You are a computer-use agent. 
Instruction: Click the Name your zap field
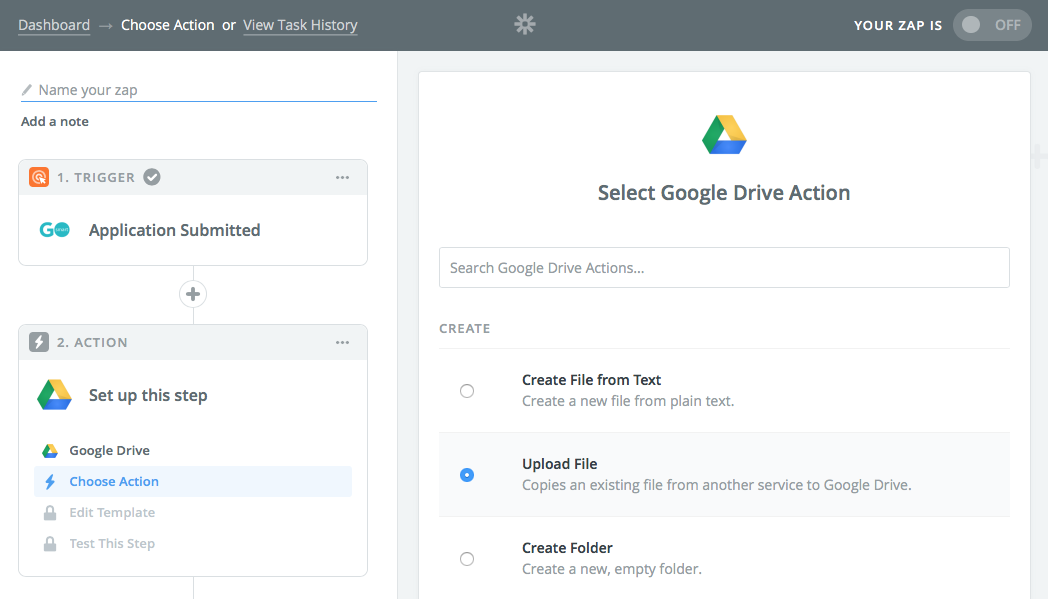[199, 90]
